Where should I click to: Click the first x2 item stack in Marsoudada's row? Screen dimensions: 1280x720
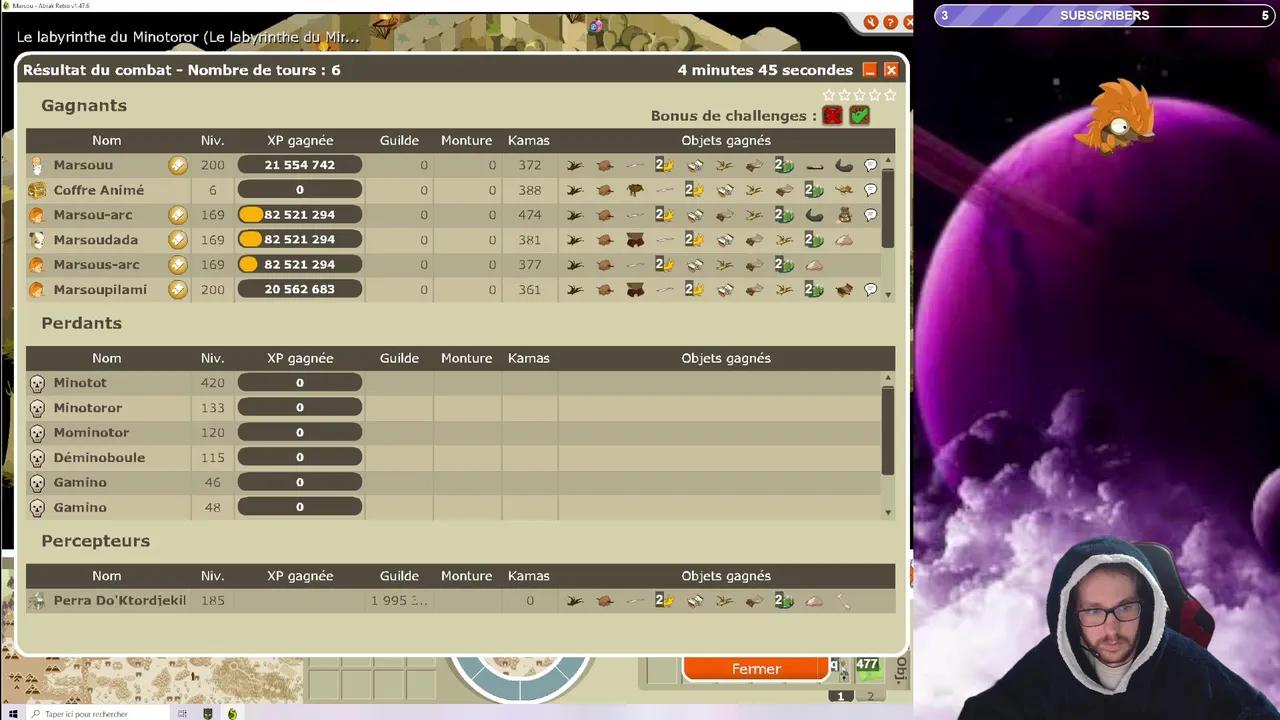(694, 240)
